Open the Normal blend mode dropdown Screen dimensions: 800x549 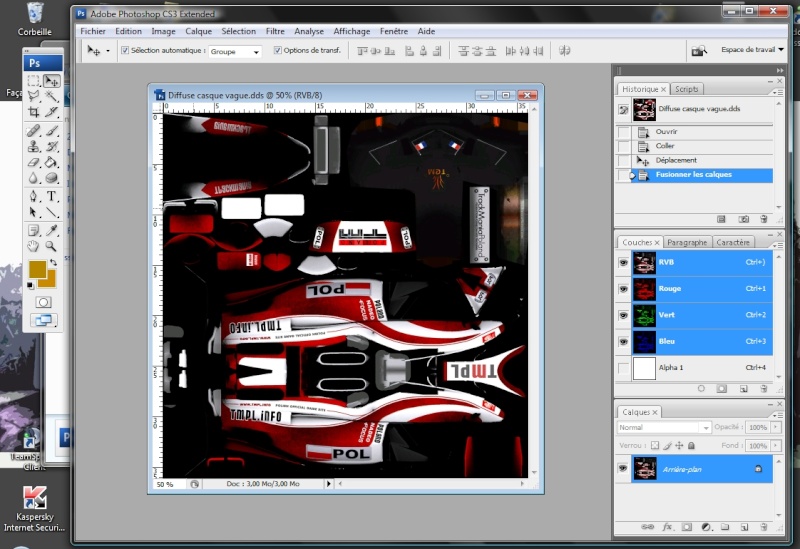coord(664,427)
